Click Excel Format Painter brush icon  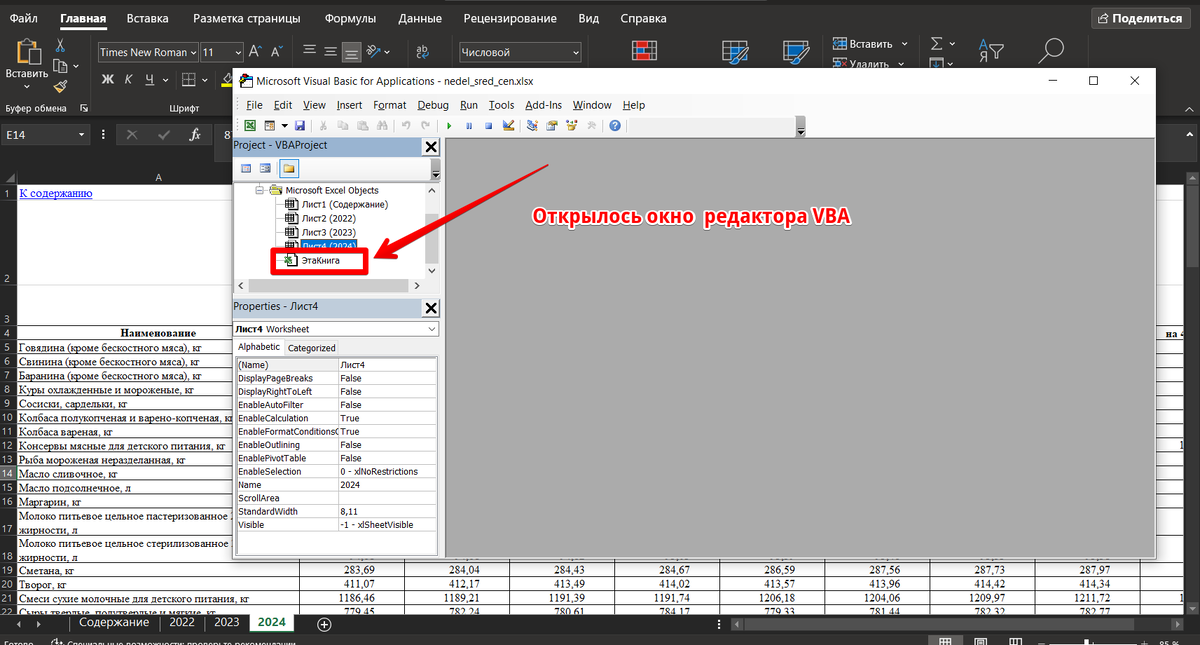click(x=61, y=88)
